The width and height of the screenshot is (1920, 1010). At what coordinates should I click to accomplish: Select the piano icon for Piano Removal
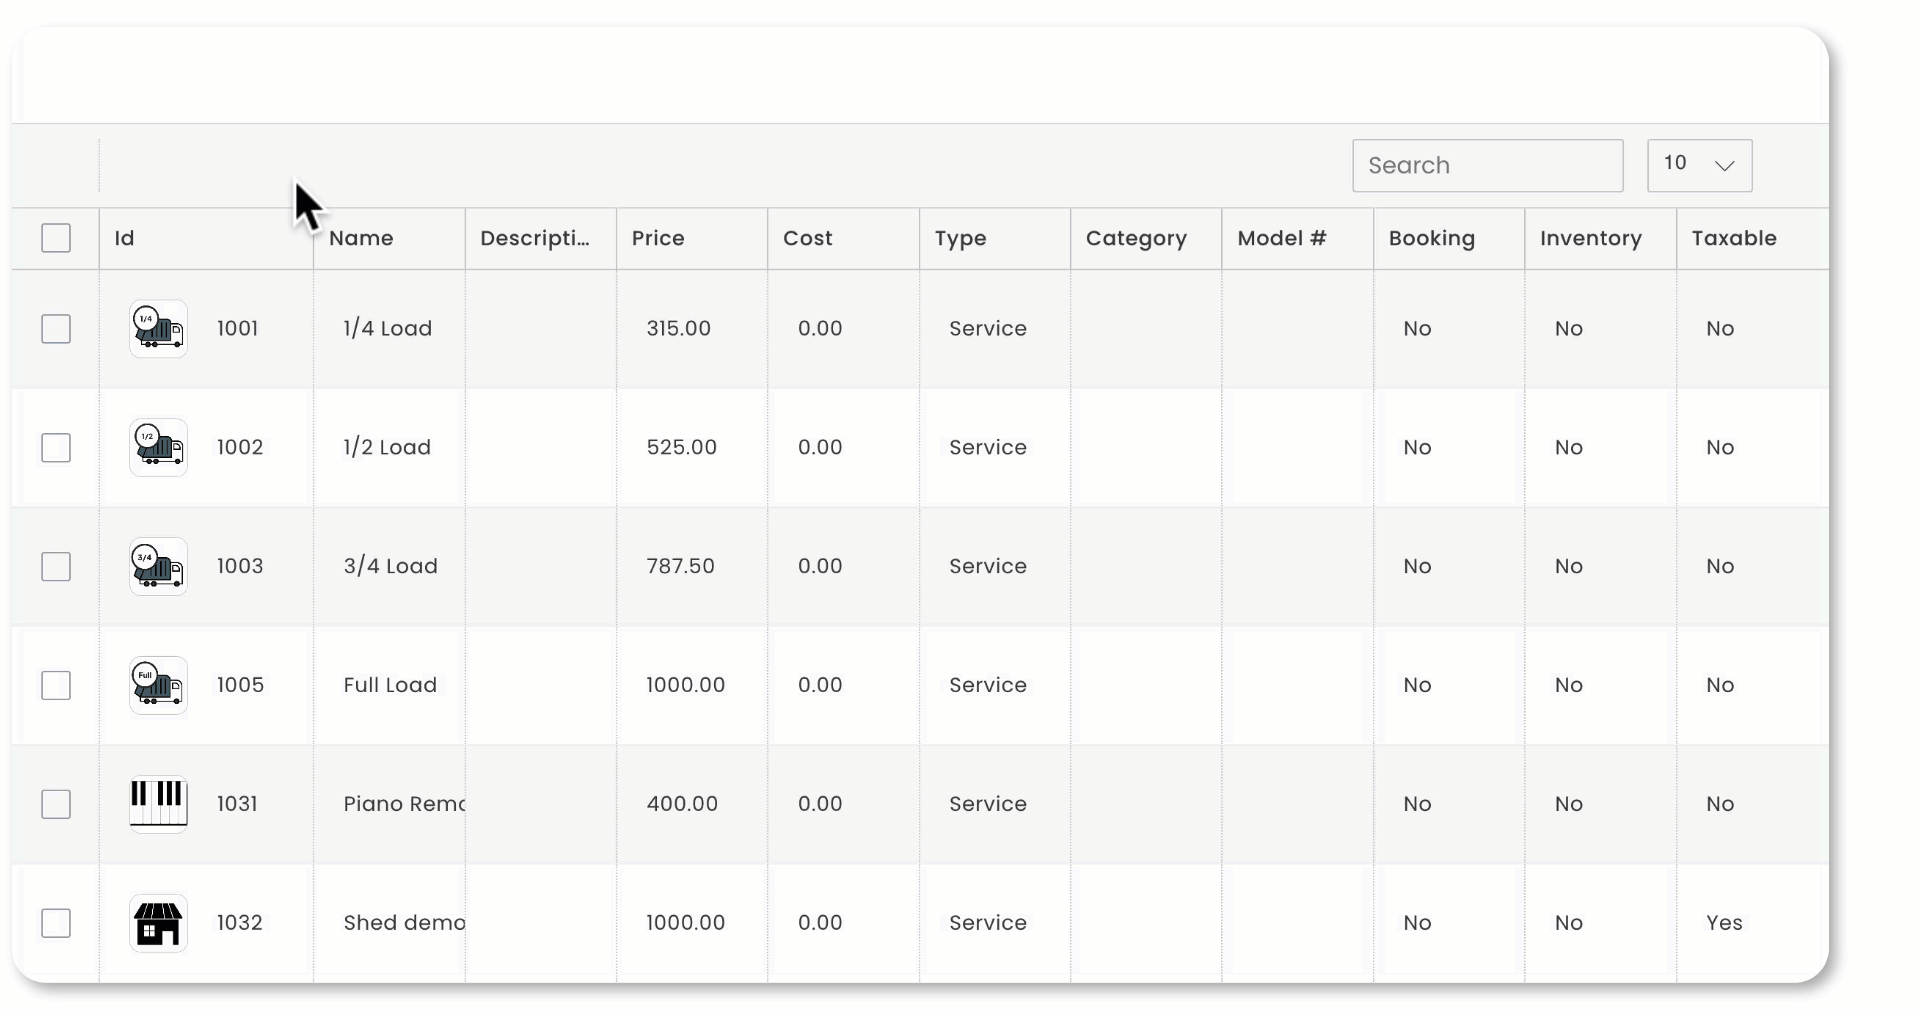pos(158,803)
